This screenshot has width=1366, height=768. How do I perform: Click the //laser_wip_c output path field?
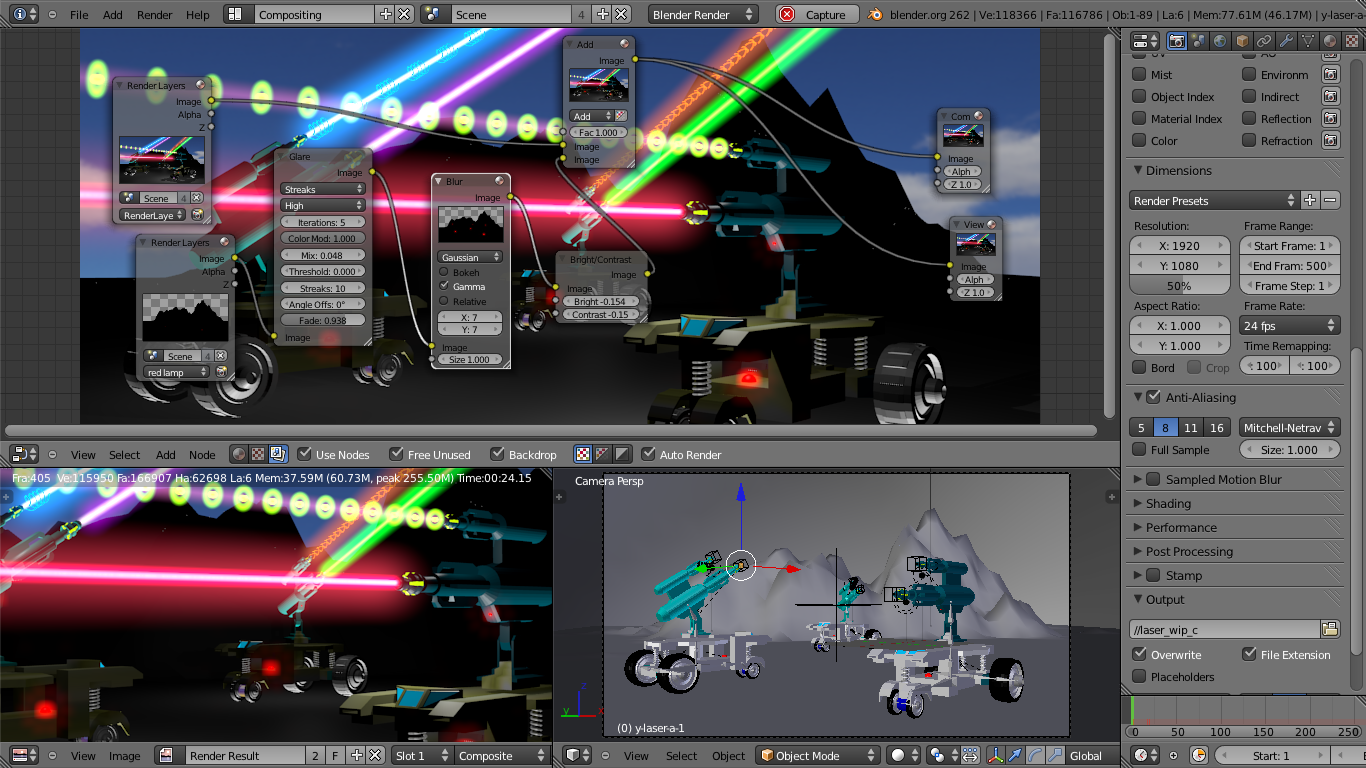click(1224, 628)
